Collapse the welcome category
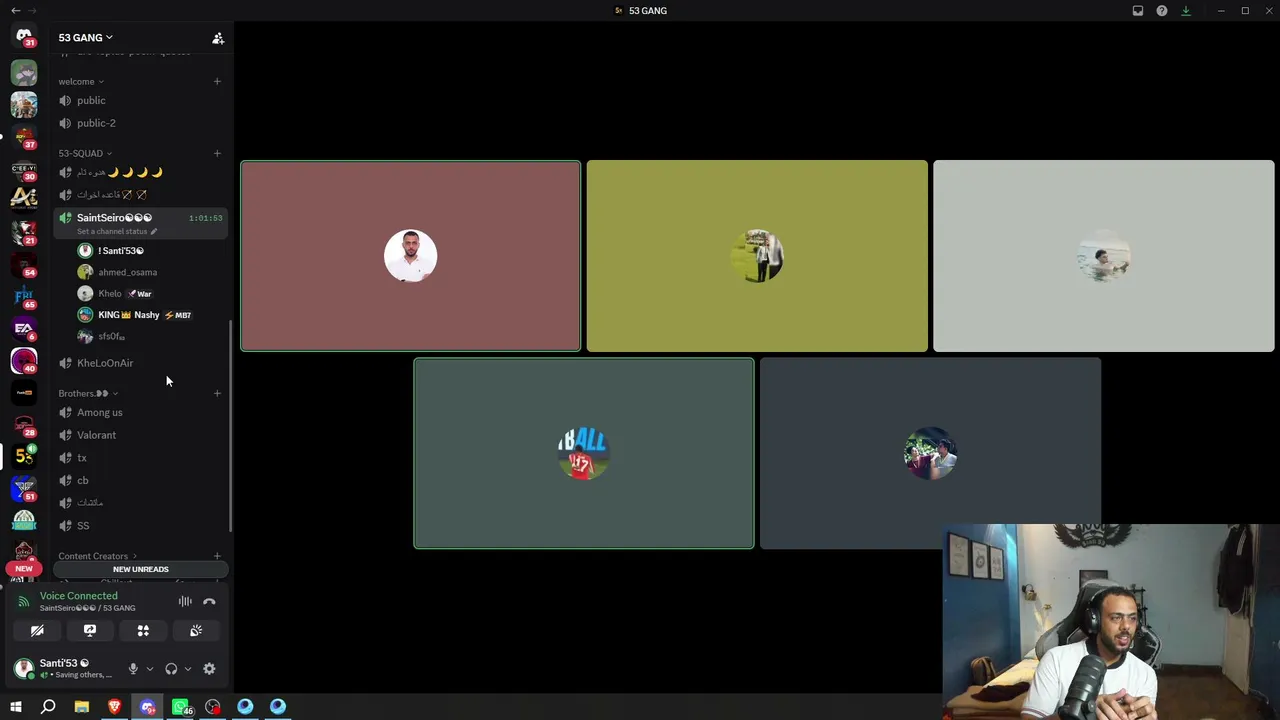This screenshot has height=720, width=1280. 81,81
